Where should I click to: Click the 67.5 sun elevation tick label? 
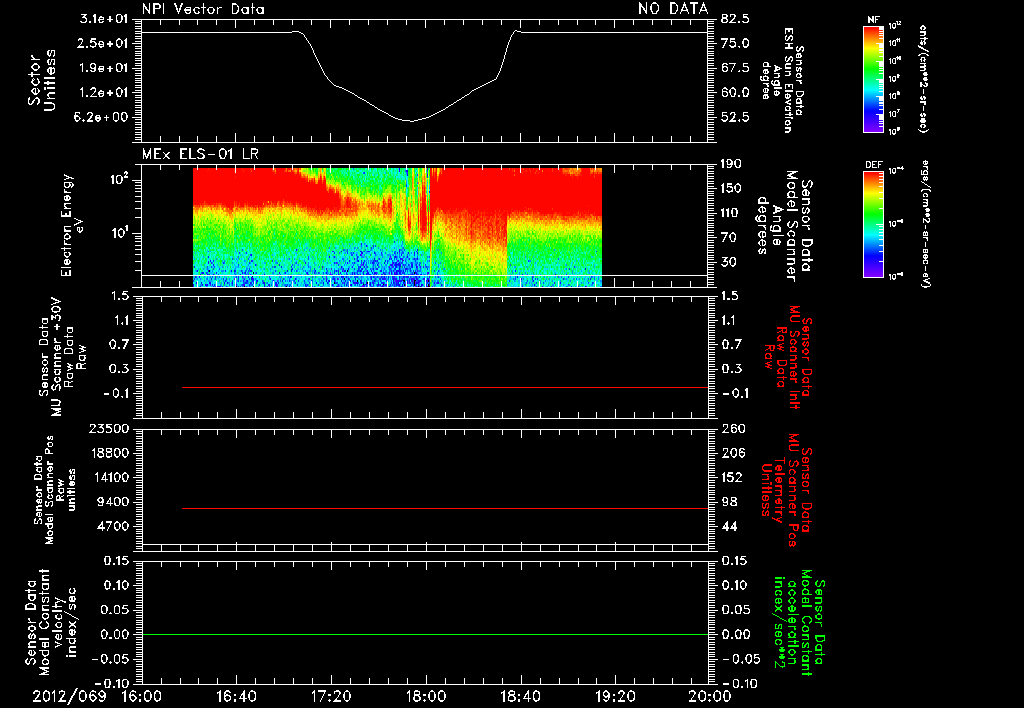point(735,68)
